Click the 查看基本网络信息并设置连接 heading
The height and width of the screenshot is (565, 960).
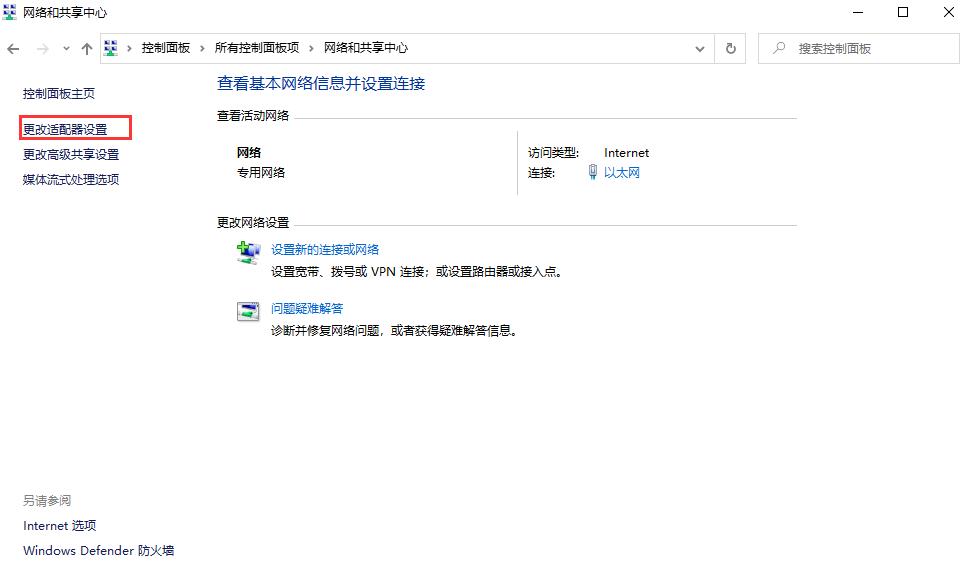click(x=321, y=83)
